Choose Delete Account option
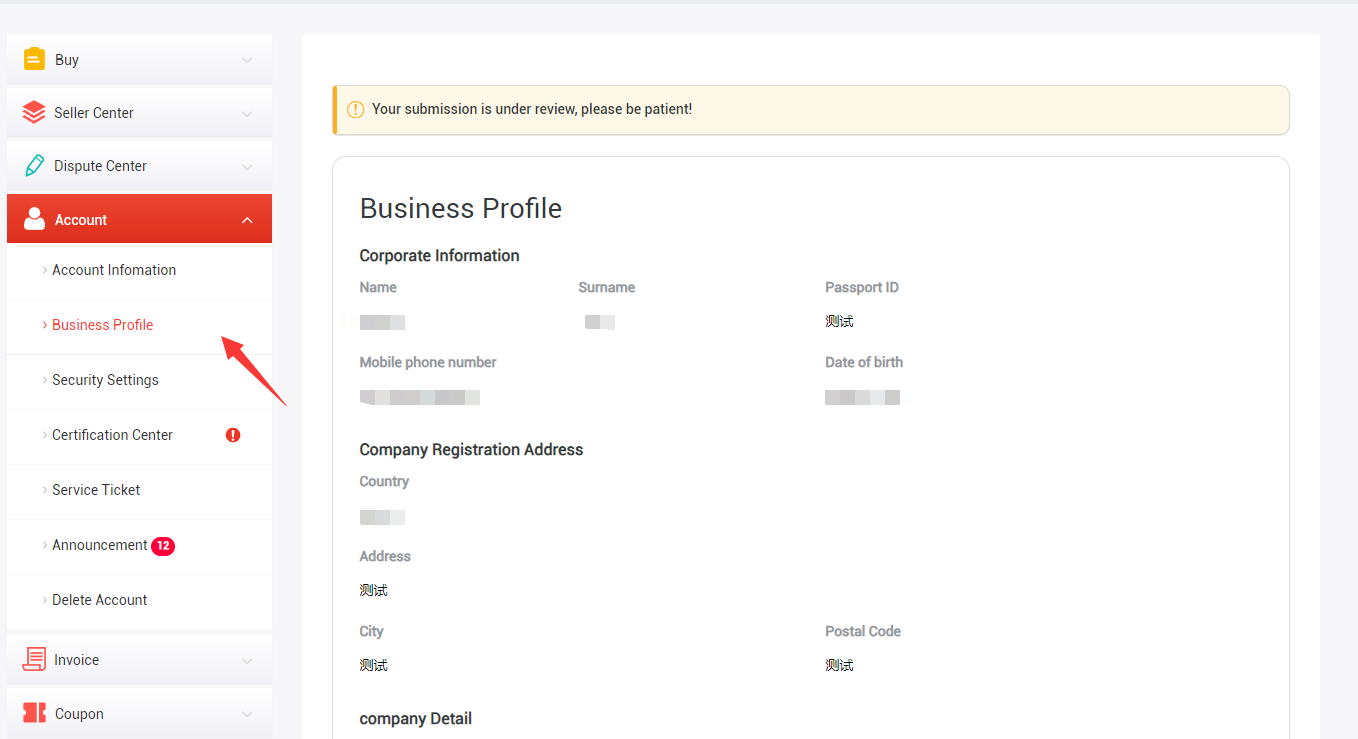This screenshot has width=1358, height=739. click(99, 600)
